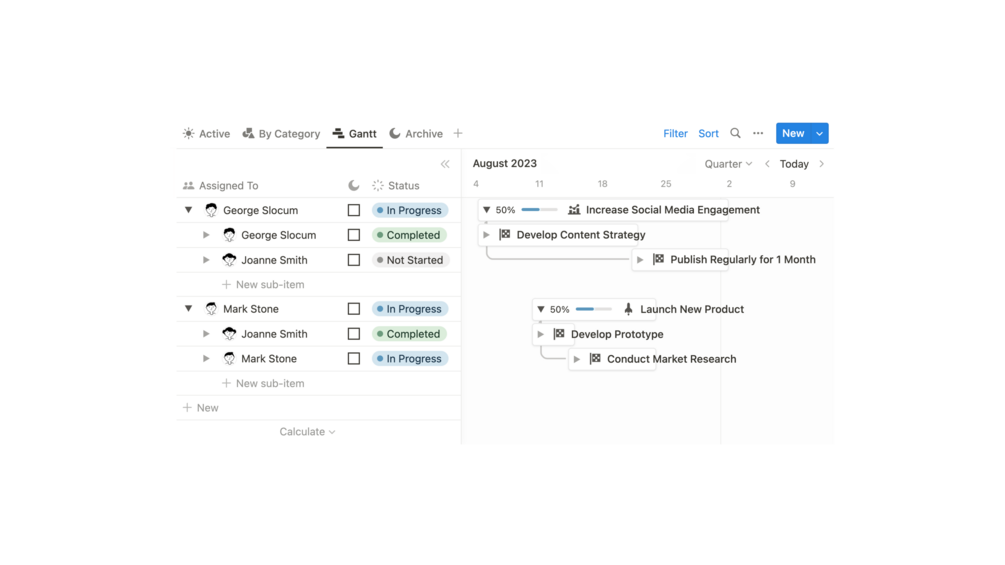Tick checkbox in Not Started Joanne Smith row
Viewport: 1005px width, 565px height.
coord(354,260)
